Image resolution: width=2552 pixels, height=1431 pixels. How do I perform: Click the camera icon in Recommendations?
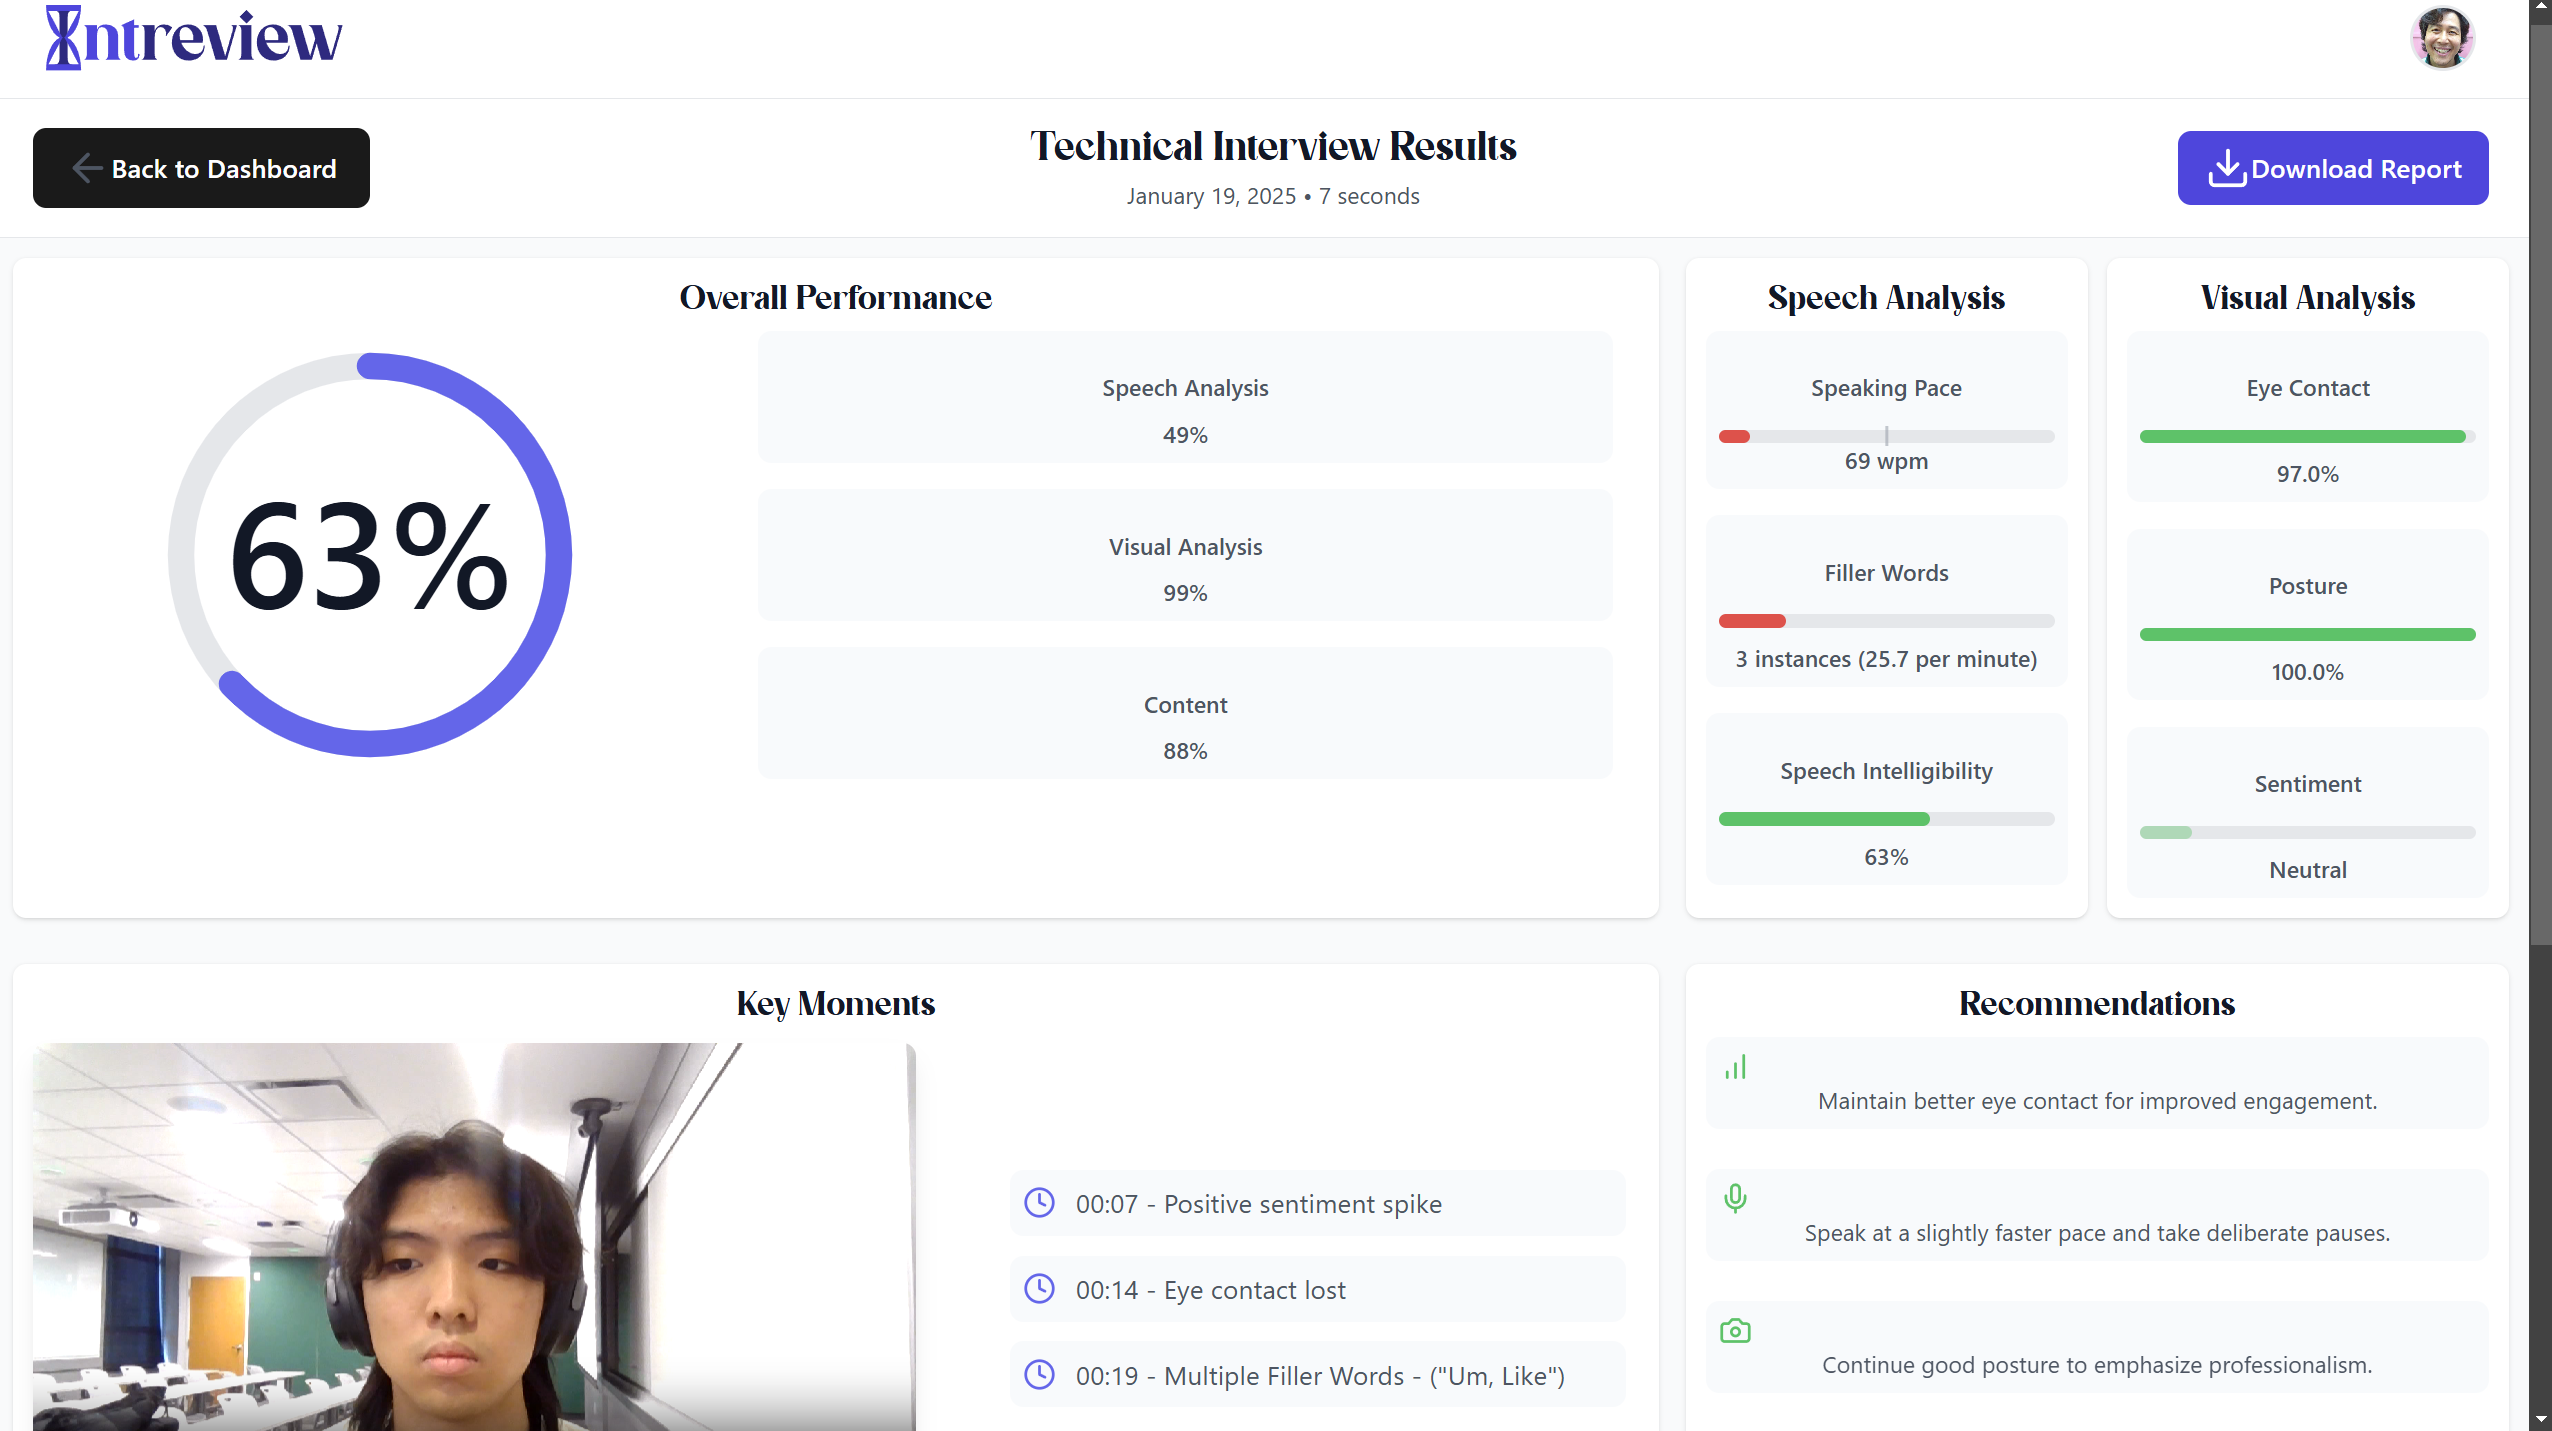tap(1736, 1331)
